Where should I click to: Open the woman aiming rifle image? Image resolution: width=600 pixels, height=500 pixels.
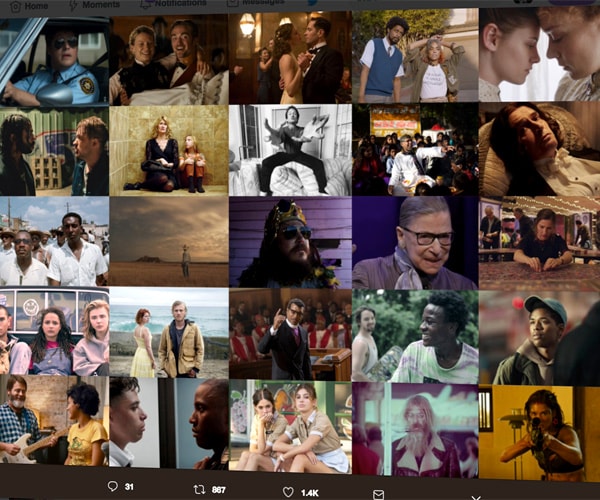click(x=539, y=433)
